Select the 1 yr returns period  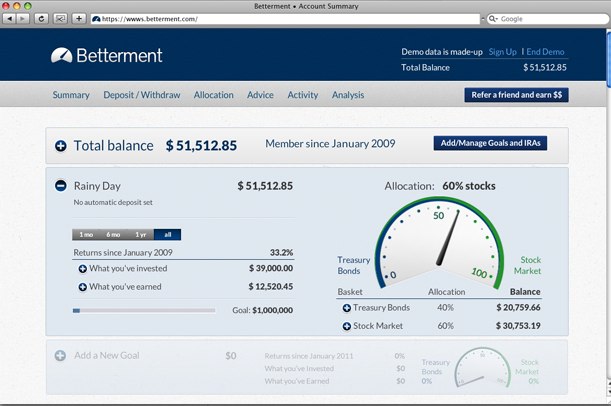141,234
